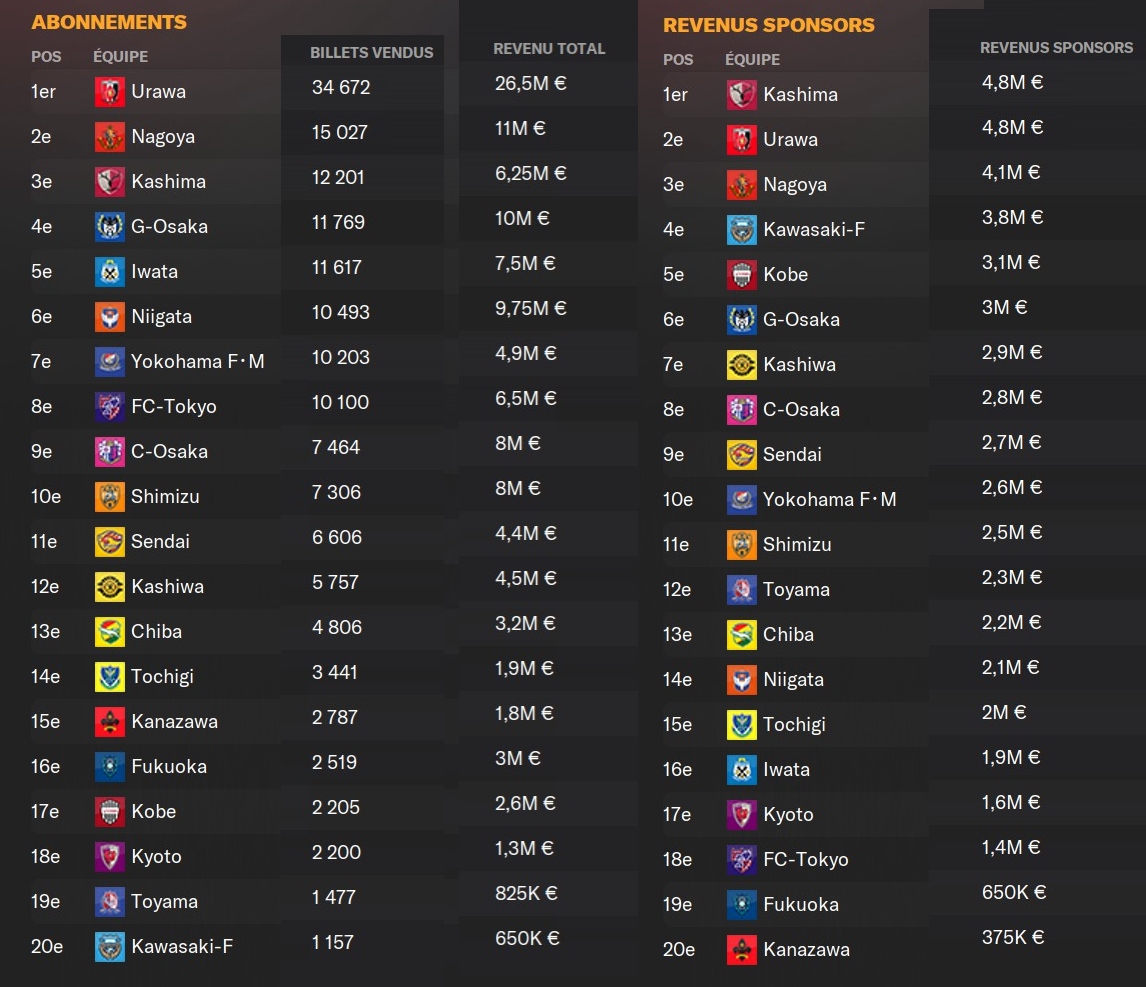Click Sendai badge in Abonnements table
1146x987 pixels.
coord(110,542)
